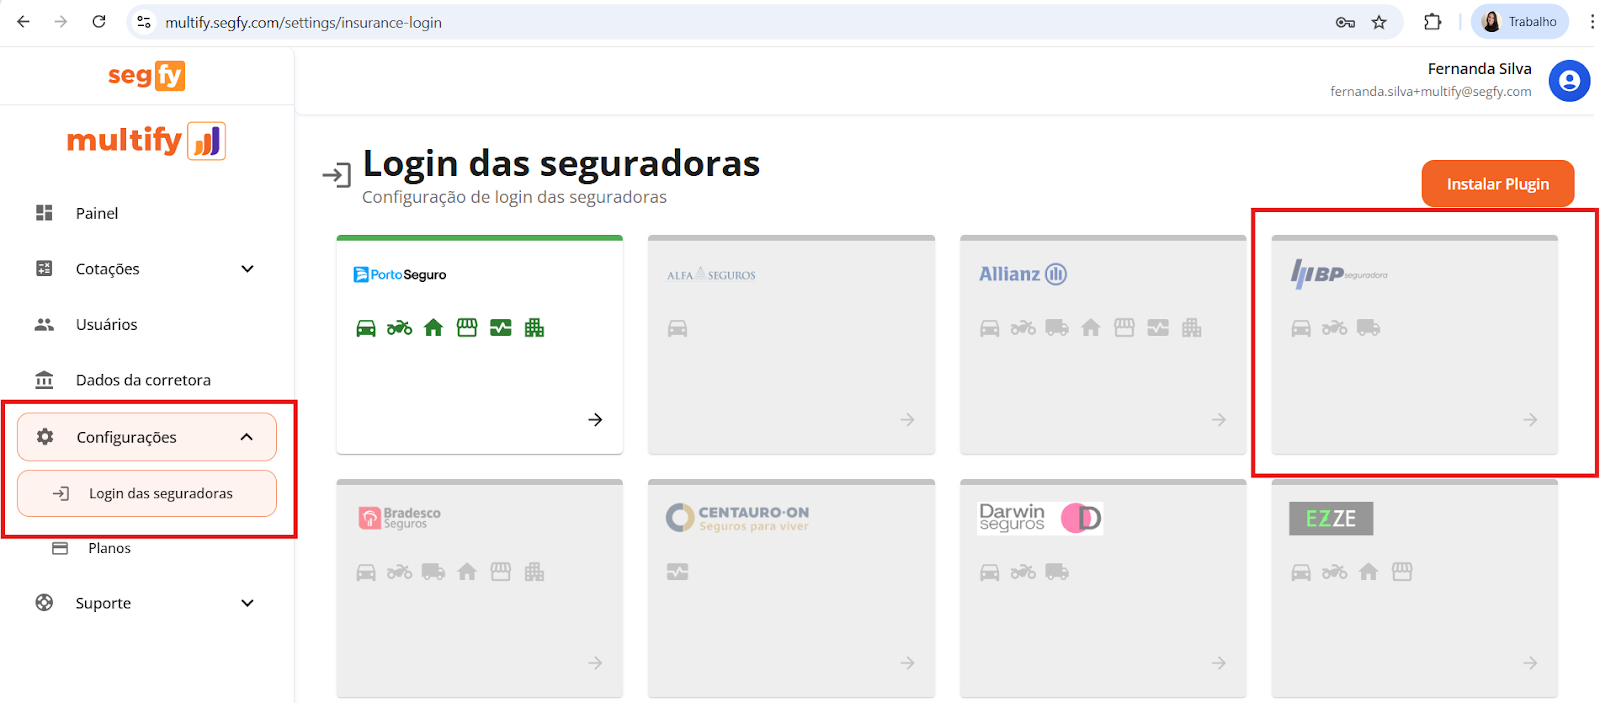Image resolution: width=1600 pixels, height=703 pixels.
Task: Click the Instalar Plugin button
Action: click(1497, 184)
